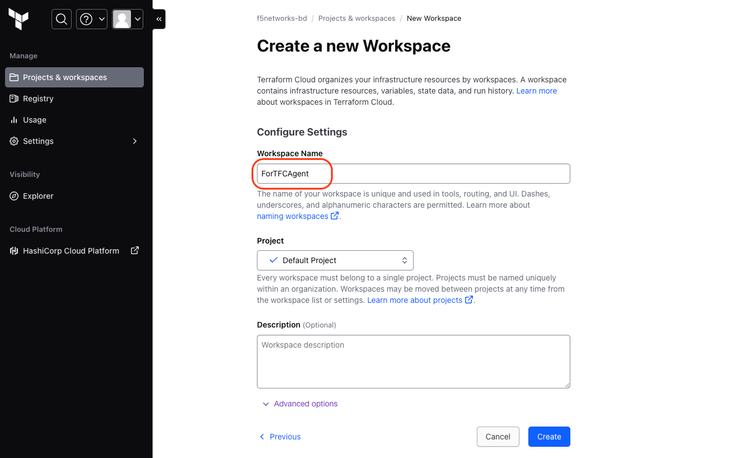Open the Default Project dropdown
The height and width of the screenshot is (458, 750).
335,260
